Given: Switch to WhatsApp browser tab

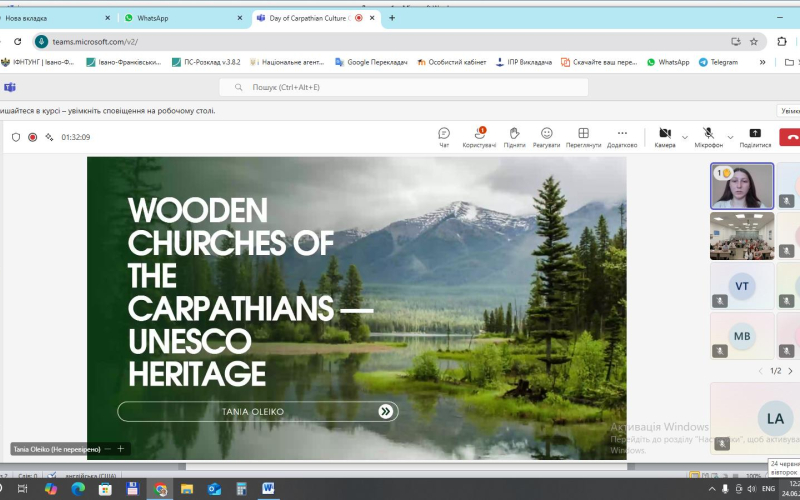Looking at the screenshot, I should tap(182, 18).
